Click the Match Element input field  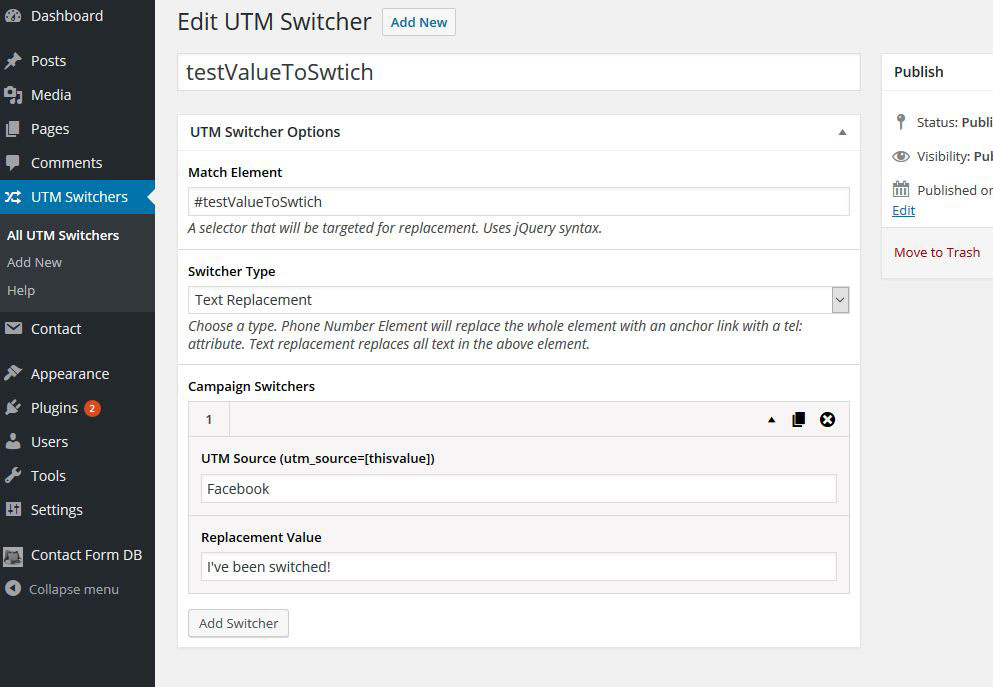click(518, 202)
